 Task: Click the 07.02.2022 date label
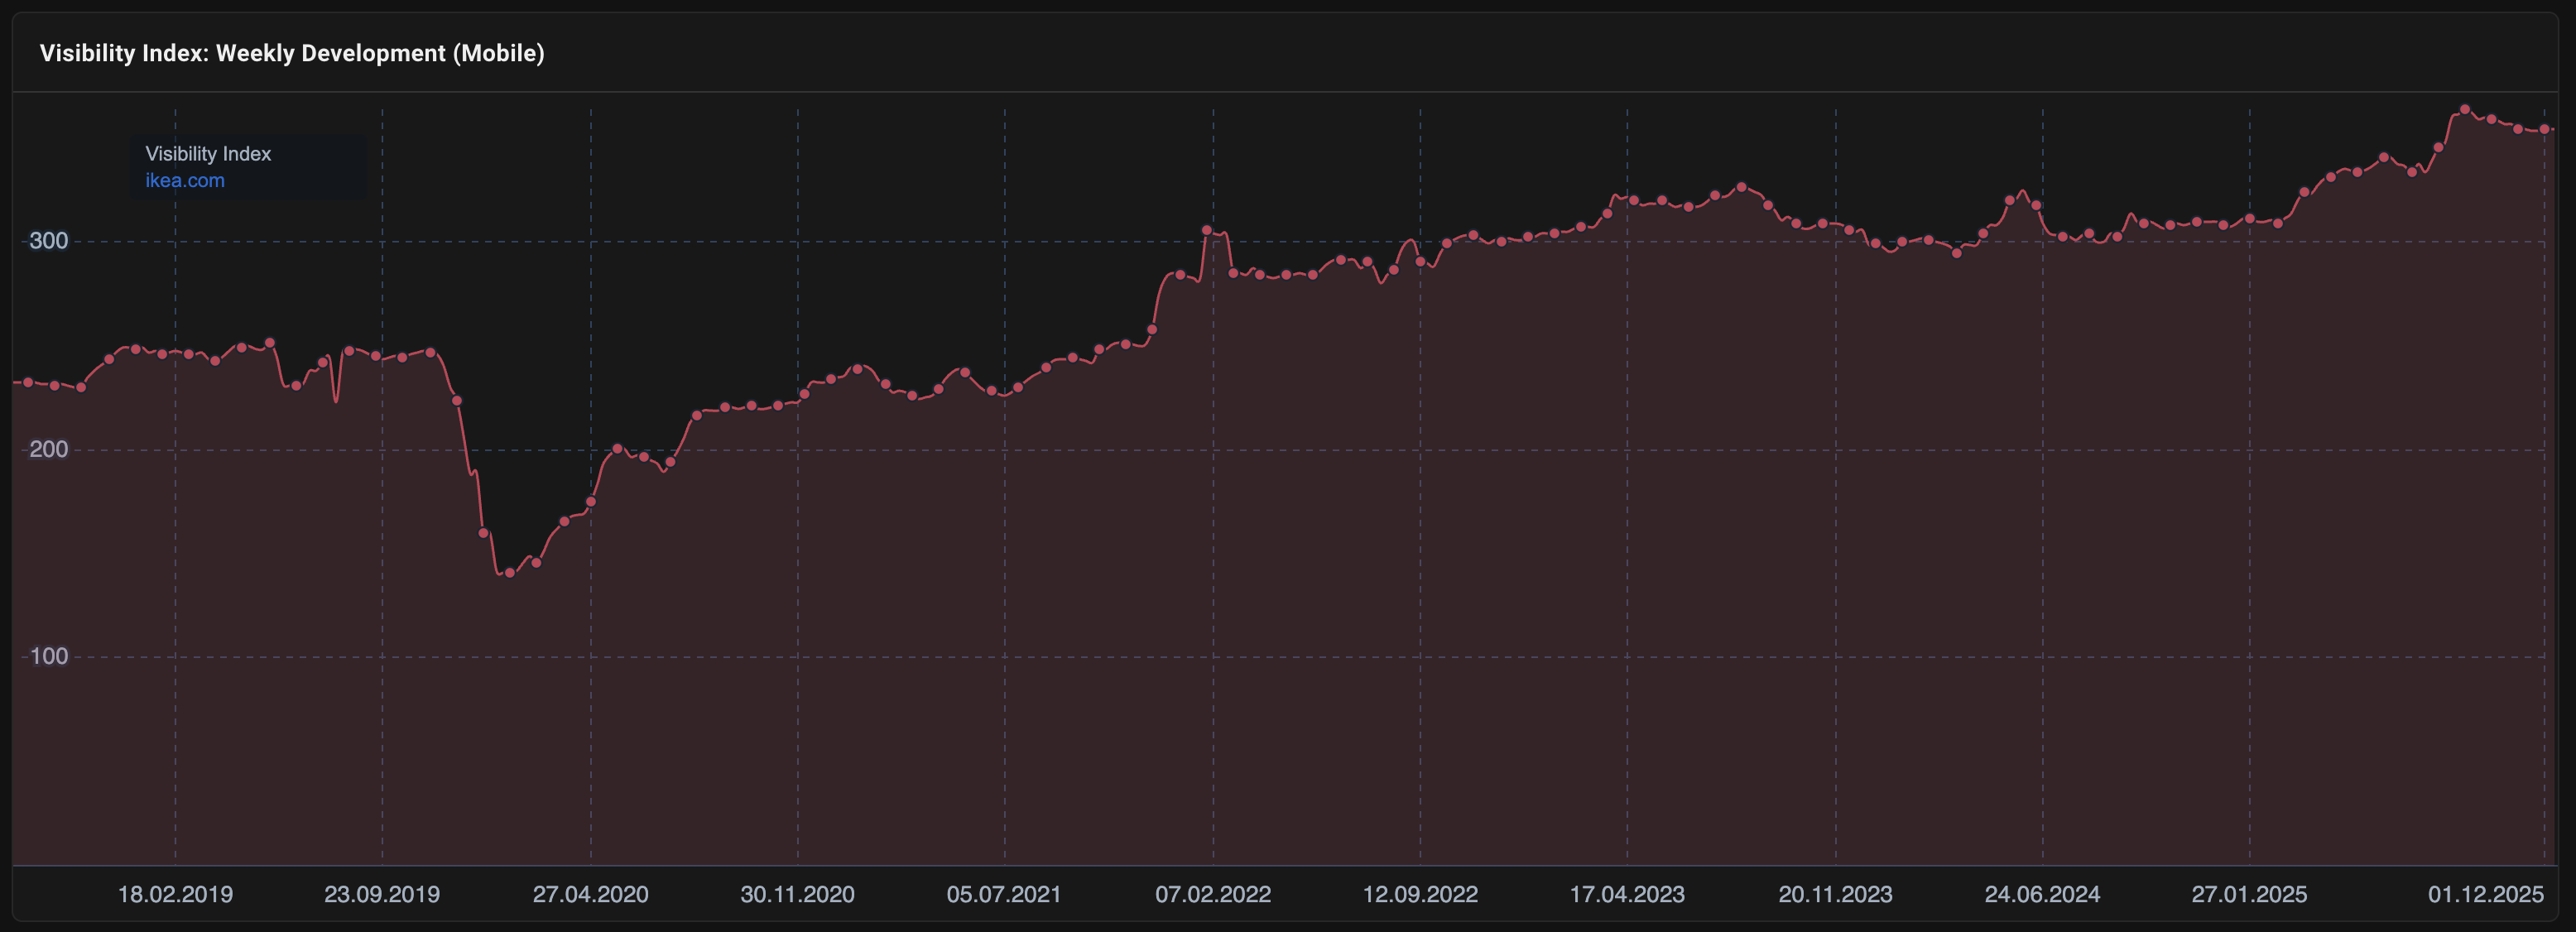[x=1213, y=894]
